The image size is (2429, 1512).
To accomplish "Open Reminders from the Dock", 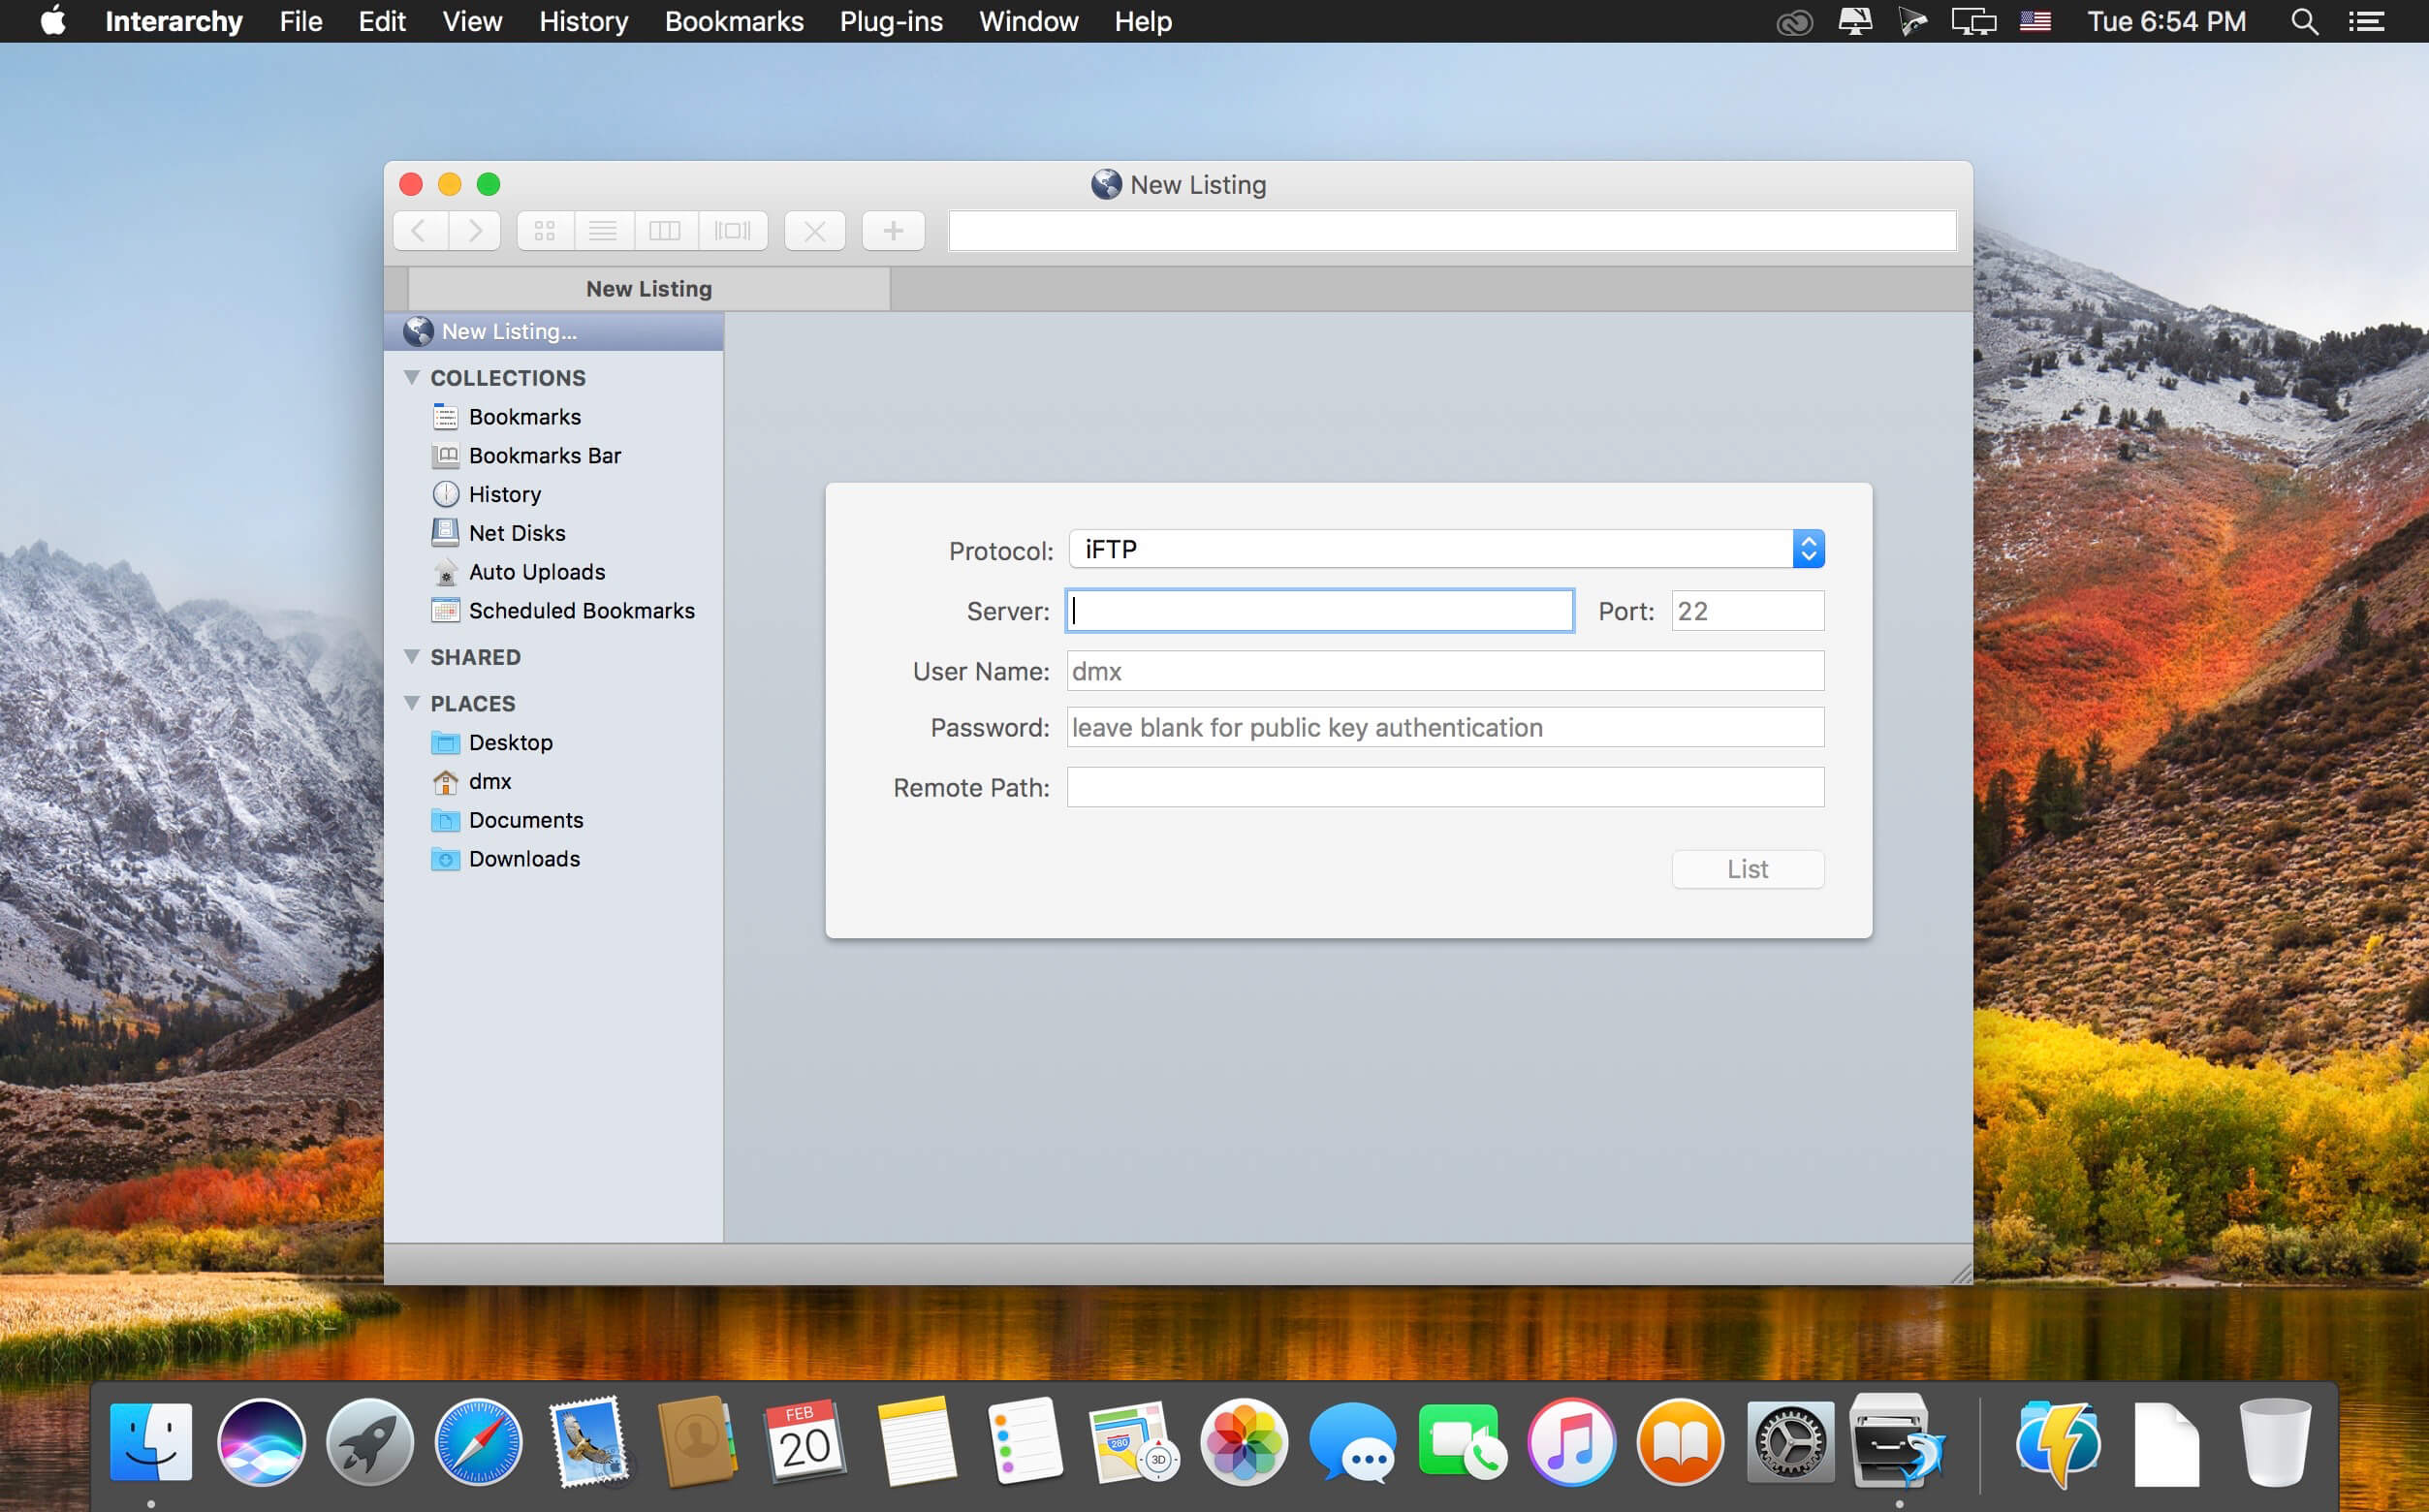I will (x=1024, y=1442).
